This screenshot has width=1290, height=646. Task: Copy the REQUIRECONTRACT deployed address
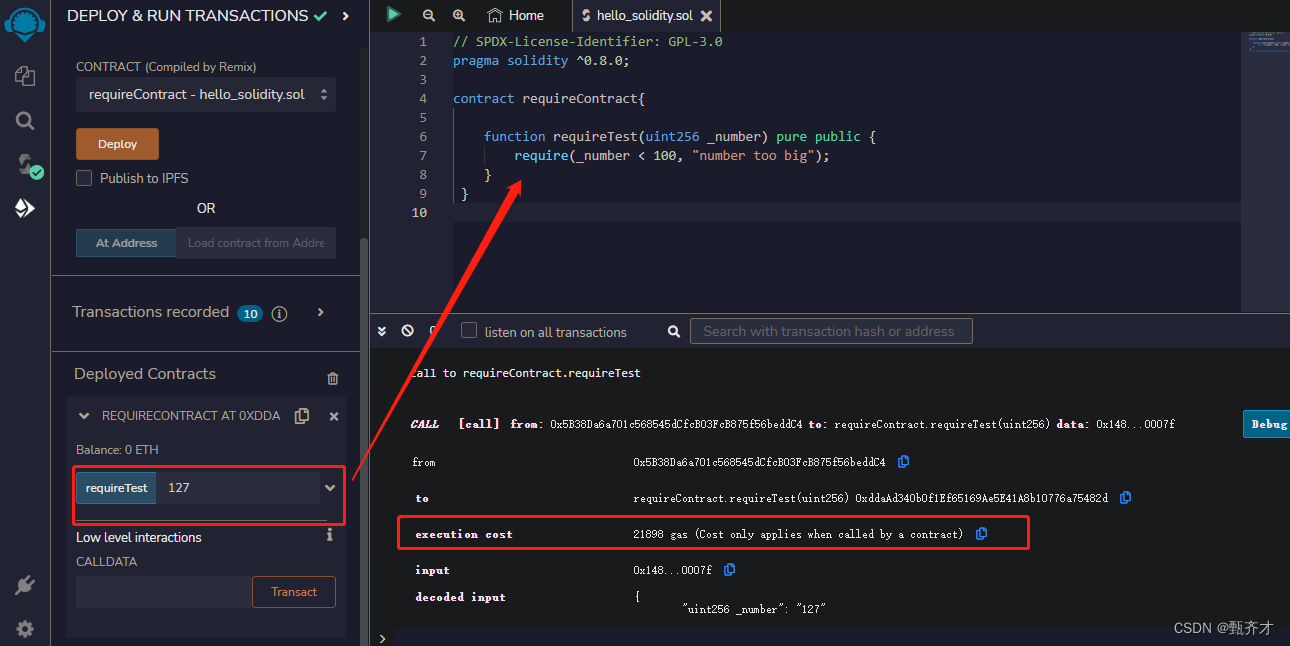(x=302, y=416)
